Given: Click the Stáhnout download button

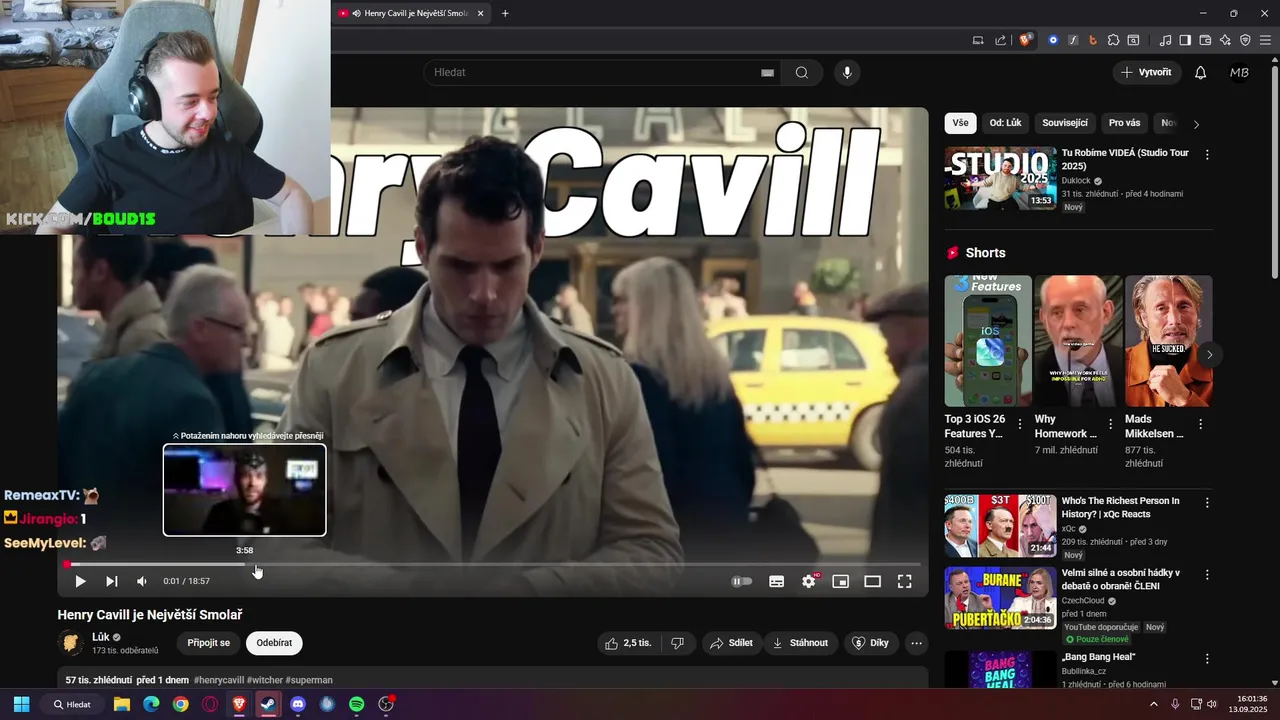Looking at the screenshot, I should click(x=801, y=643).
